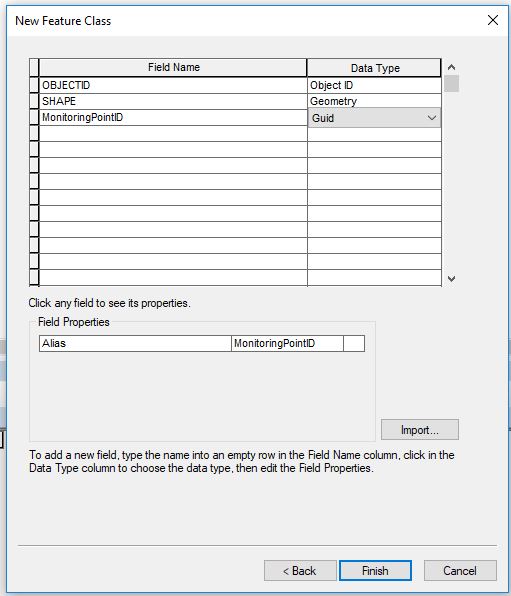Click the Data Type column header
The width and height of the screenshot is (511, 596).
[x=374, y=68]
